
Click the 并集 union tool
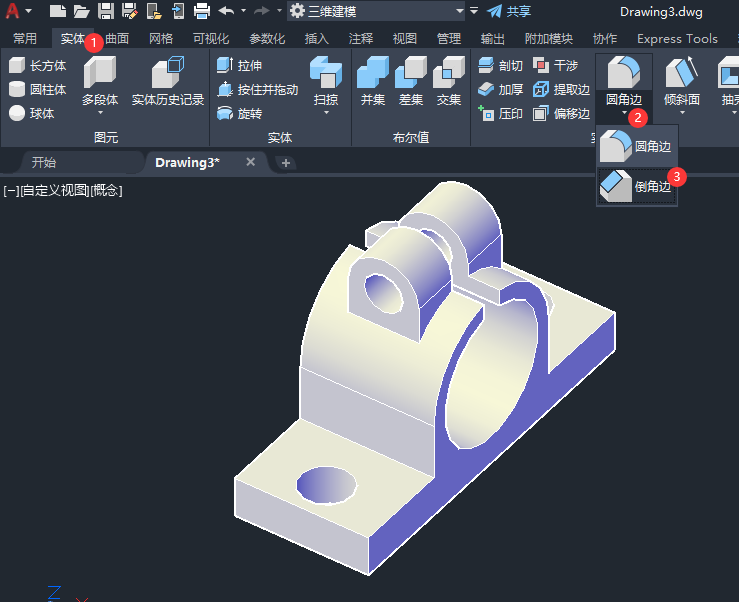click(x=373, y=81)
